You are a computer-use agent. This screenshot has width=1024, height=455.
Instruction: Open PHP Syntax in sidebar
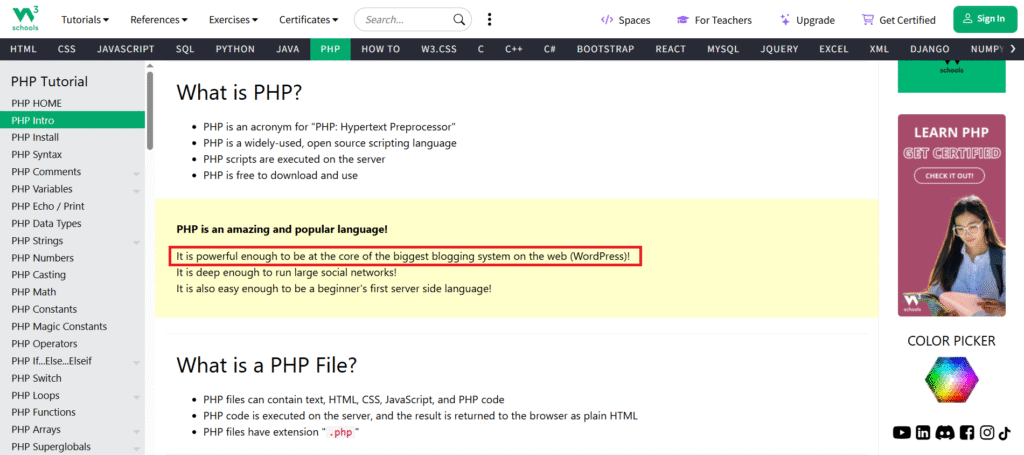click(36, 154)
